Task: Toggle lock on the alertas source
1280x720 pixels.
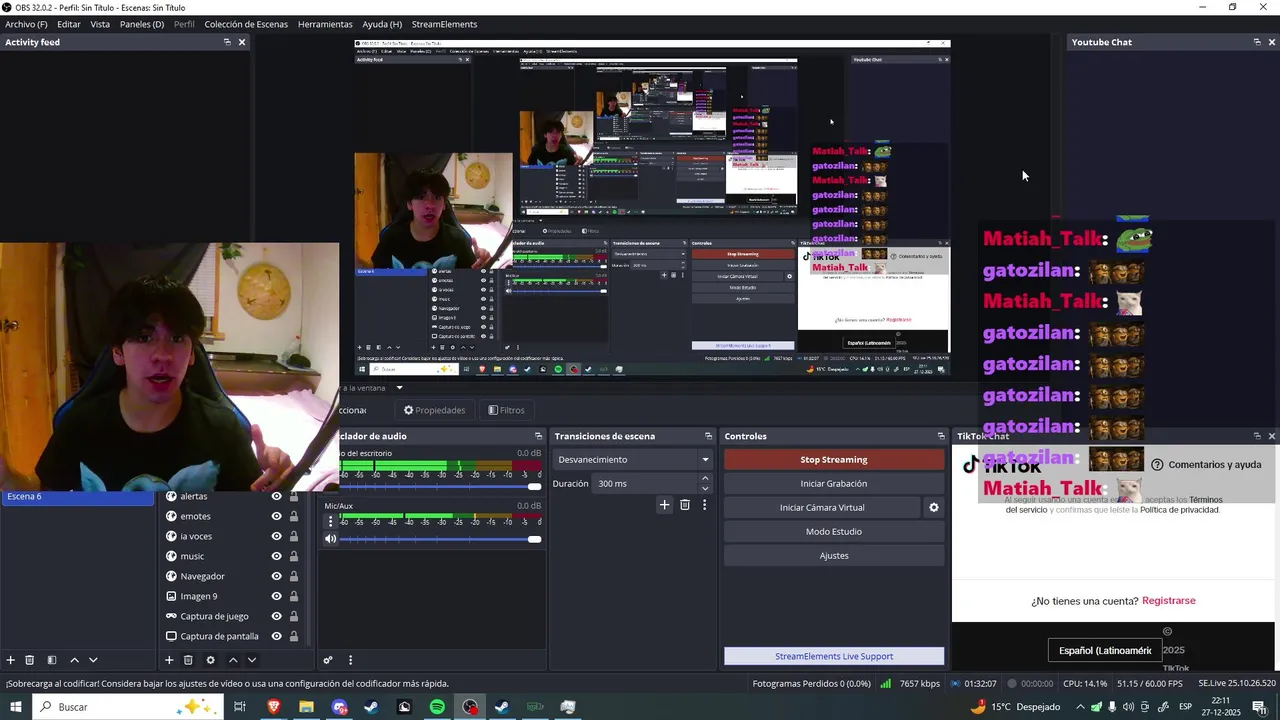Action: pos(294,496)
